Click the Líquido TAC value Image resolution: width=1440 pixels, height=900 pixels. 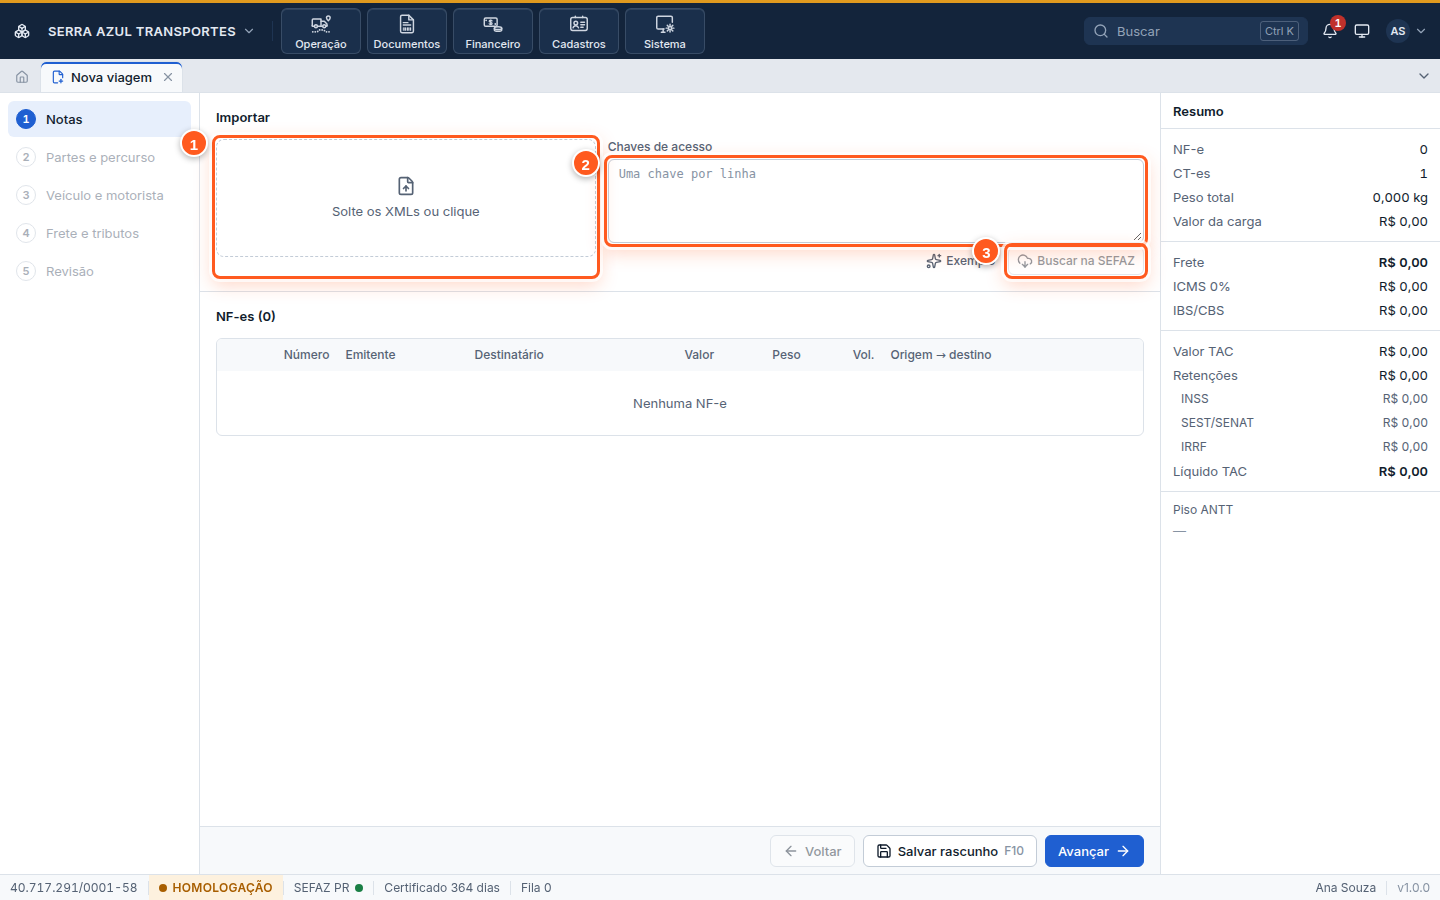[1403, 472]
